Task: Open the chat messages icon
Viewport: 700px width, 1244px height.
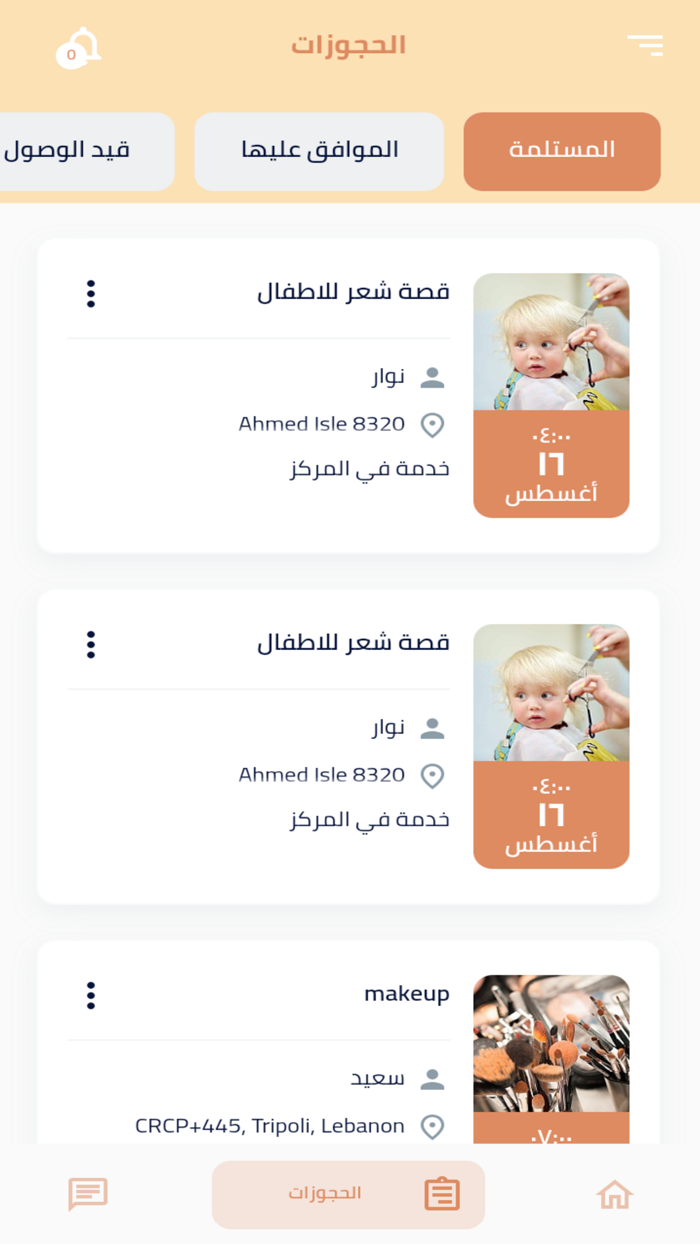Action: [88, 1194]
